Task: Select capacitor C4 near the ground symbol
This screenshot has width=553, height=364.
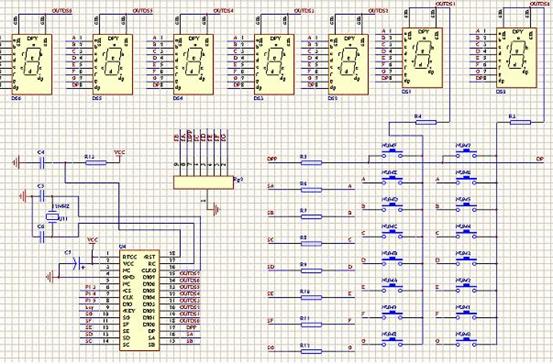Action: point(42,163)
